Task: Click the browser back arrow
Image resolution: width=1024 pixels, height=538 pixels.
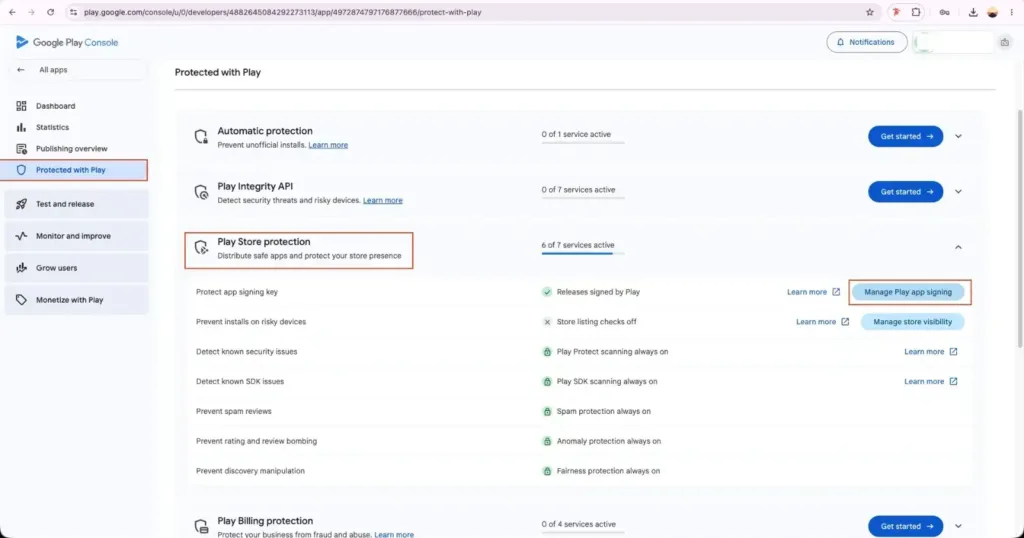Action: [12, 12]
